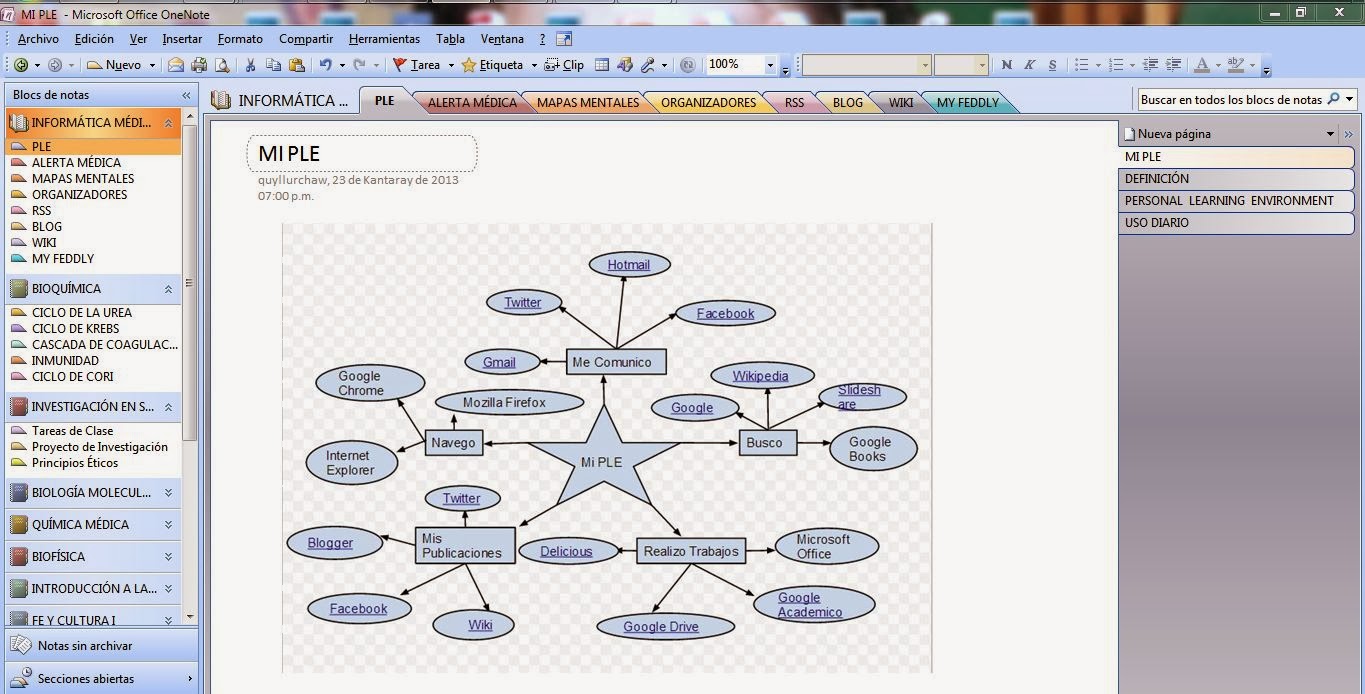This screenshot has width=1365, height=694.
Task: Collapse the Blocs de notas panel
Action: click(186, 95)
